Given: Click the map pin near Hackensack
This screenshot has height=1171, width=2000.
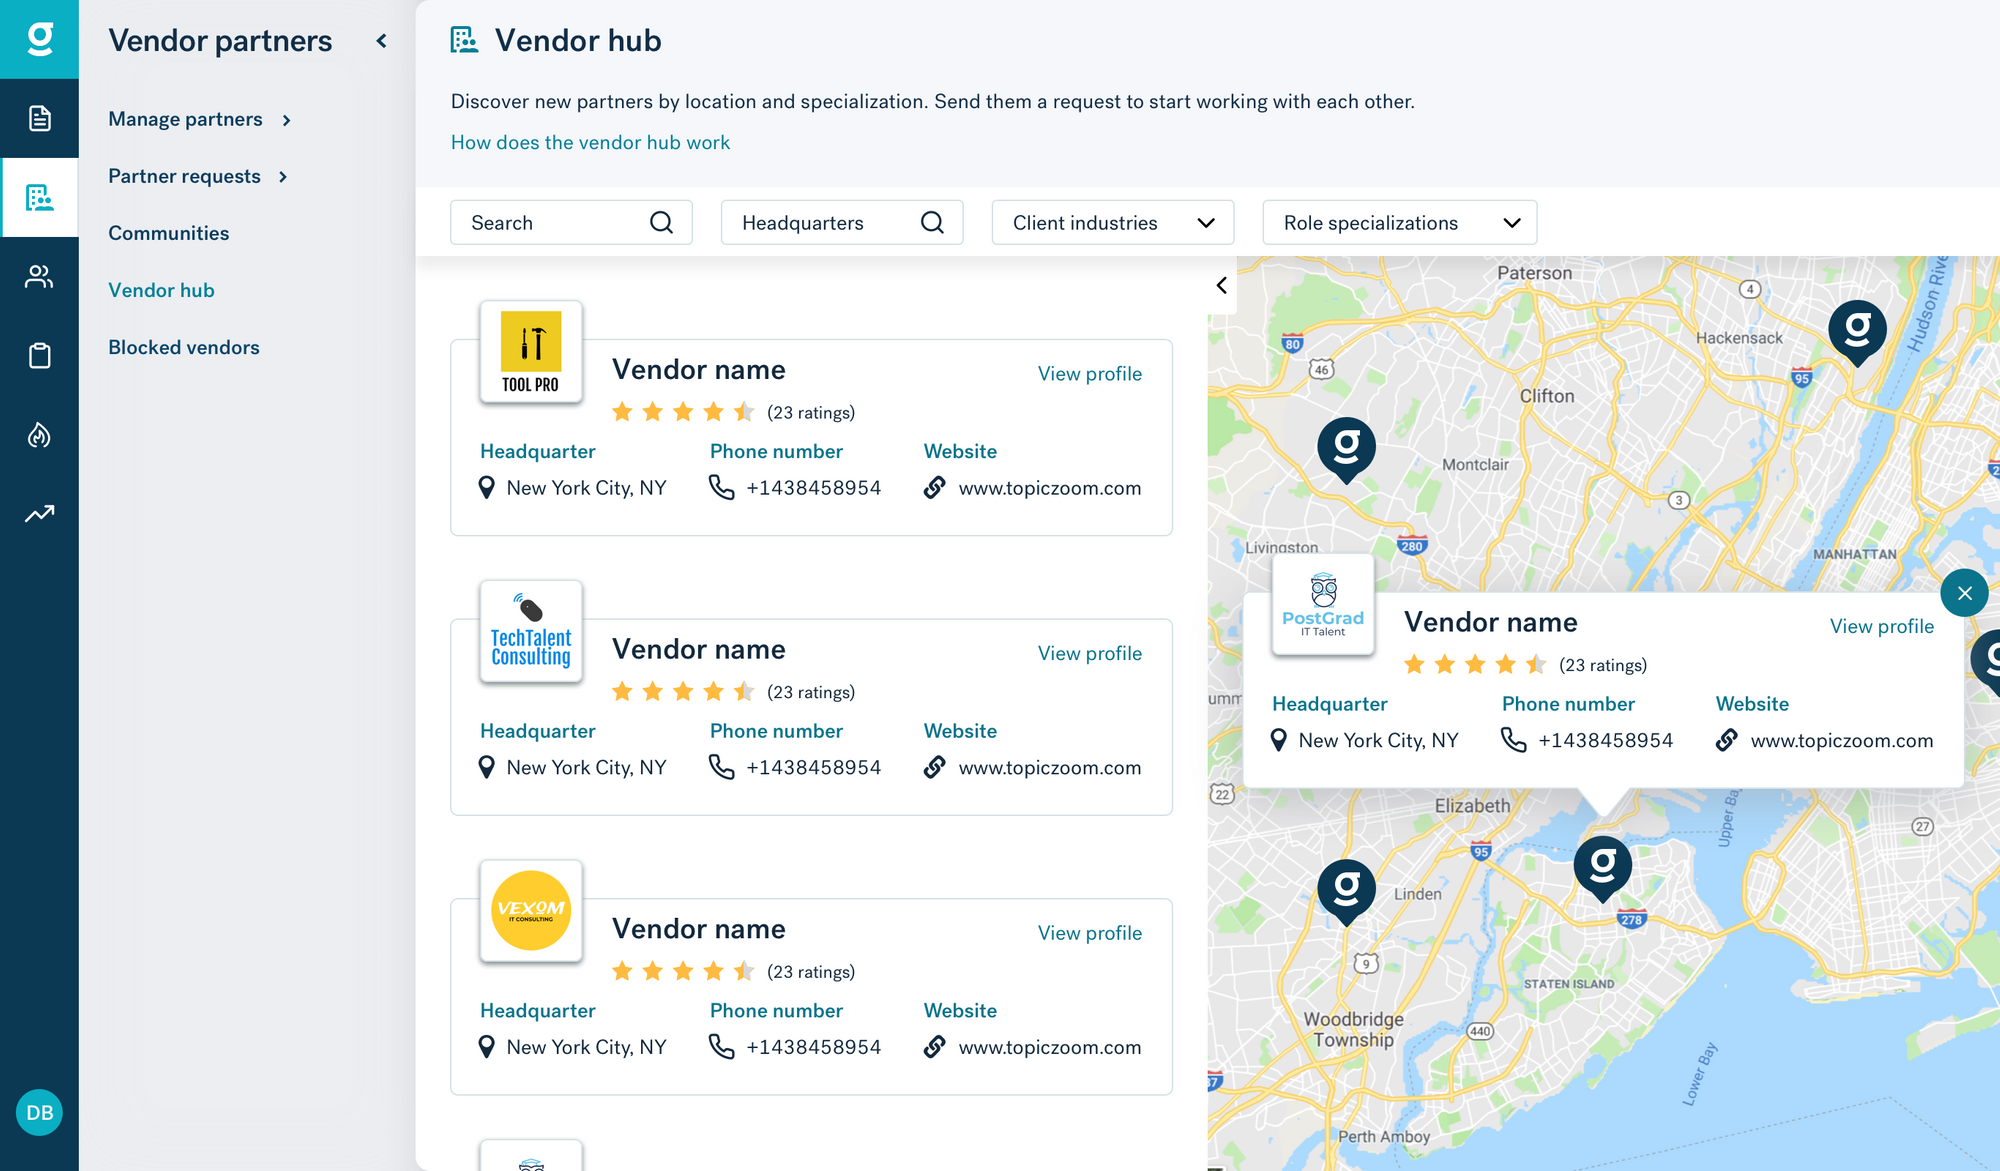Looking at the screenshot, I should tap(1857, 331).
